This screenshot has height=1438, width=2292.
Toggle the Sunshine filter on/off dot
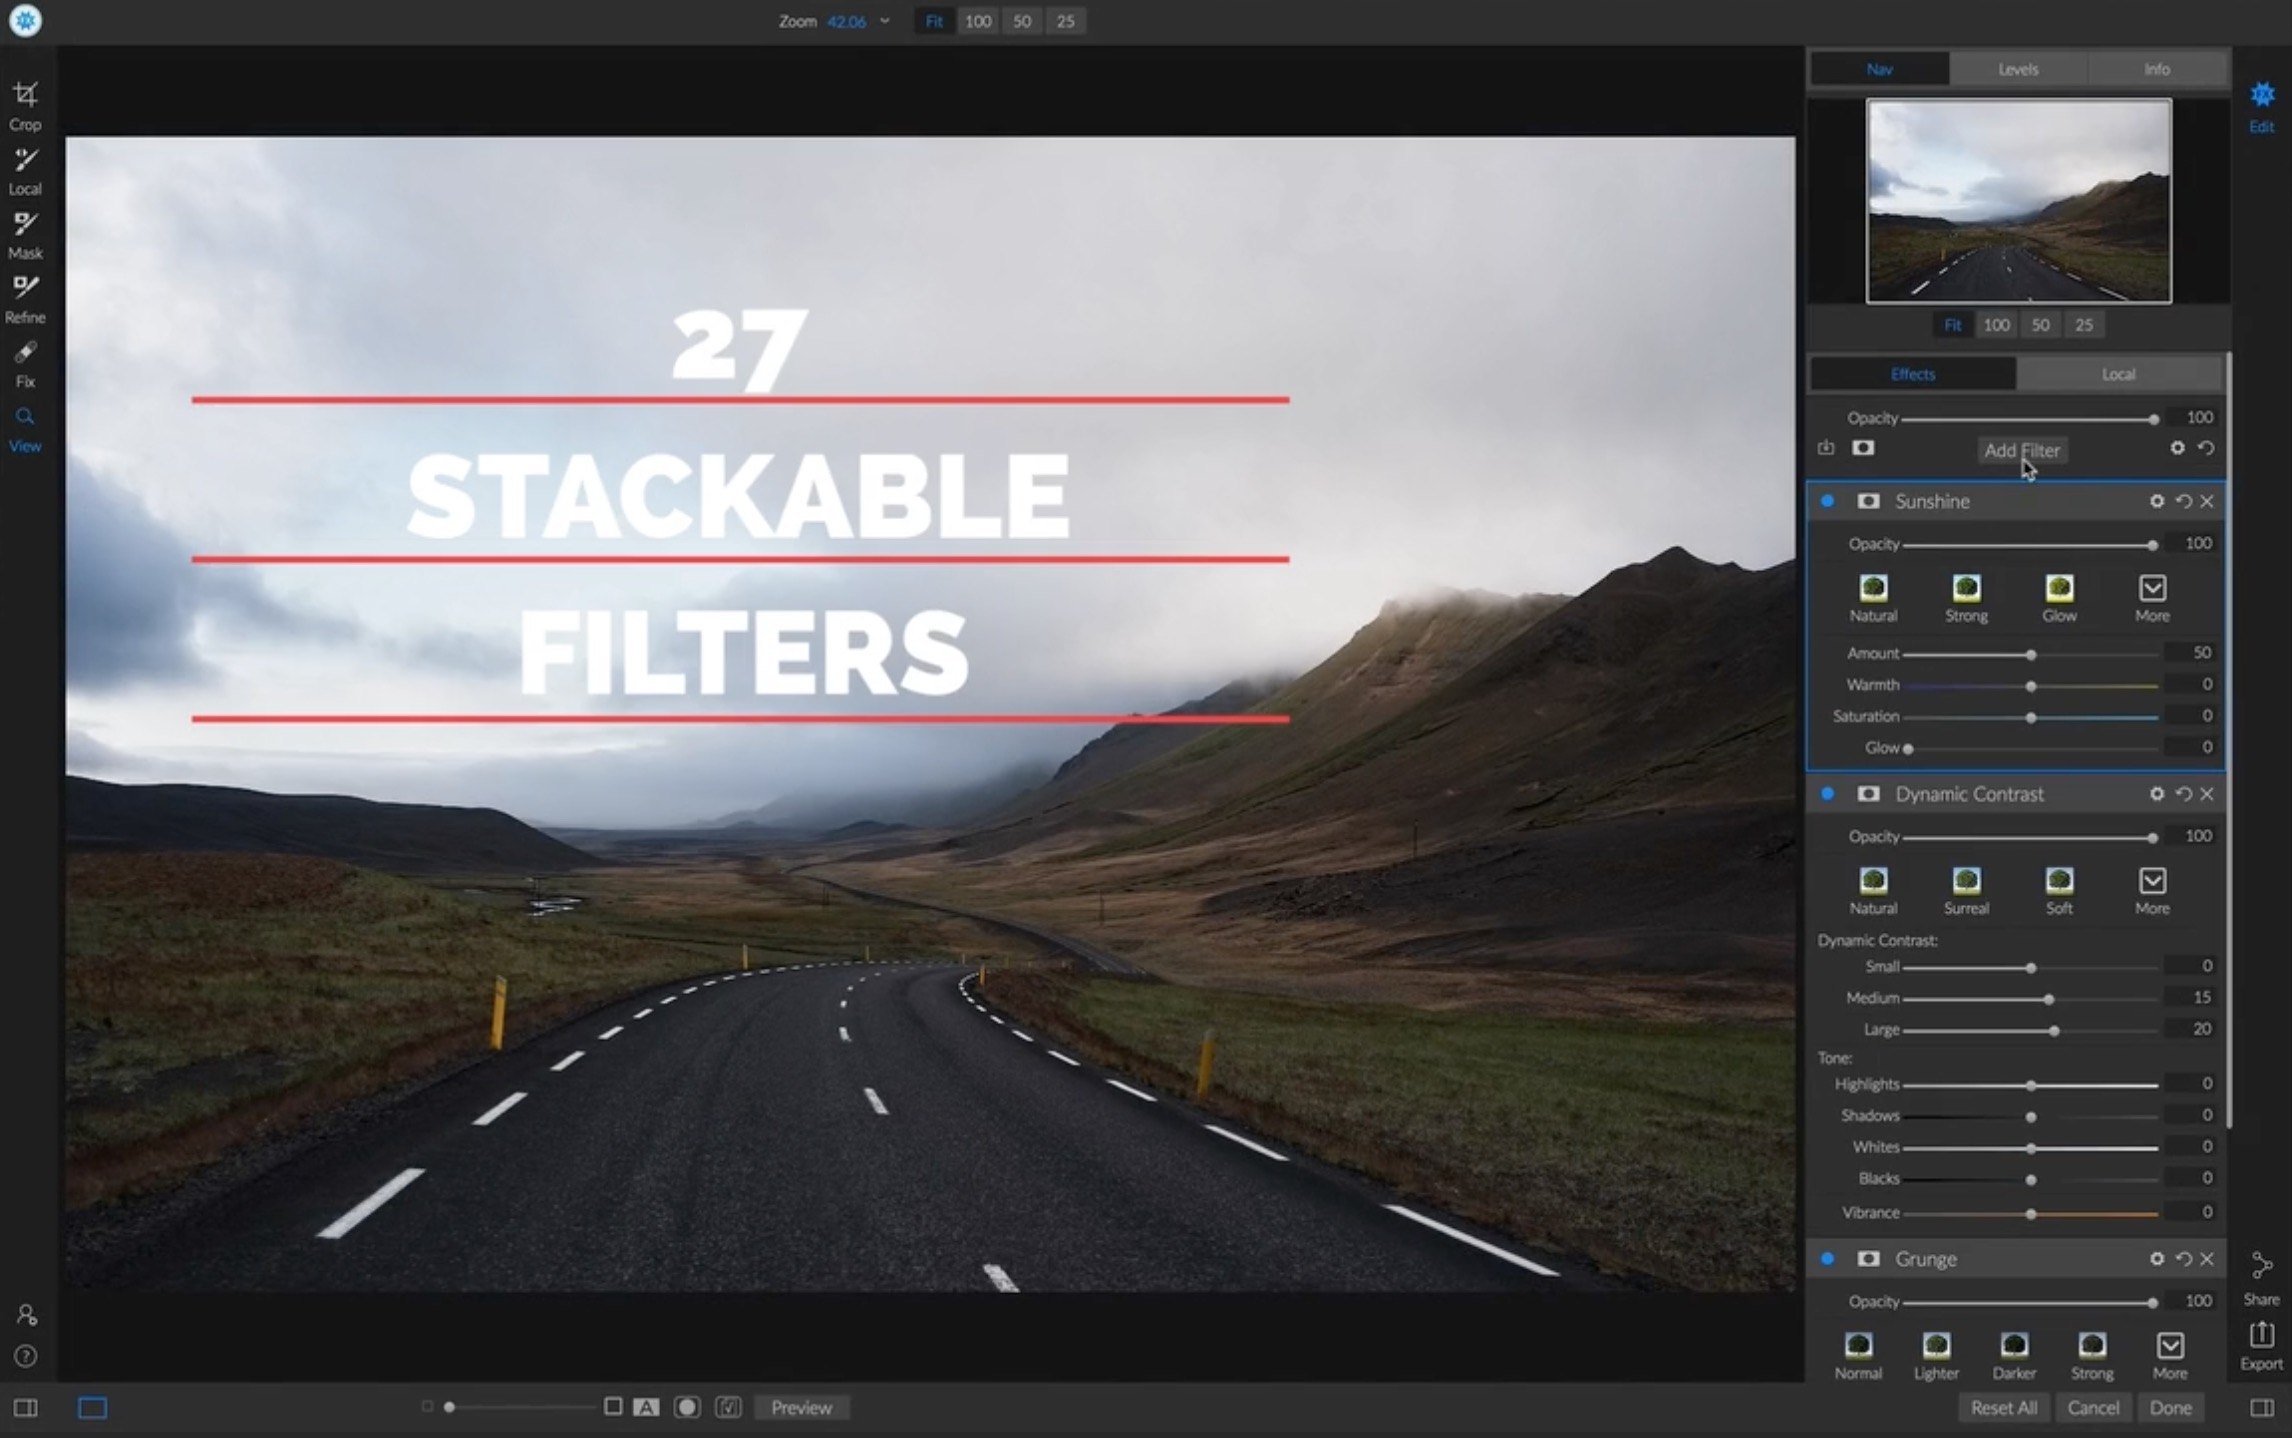point(1827,501)
